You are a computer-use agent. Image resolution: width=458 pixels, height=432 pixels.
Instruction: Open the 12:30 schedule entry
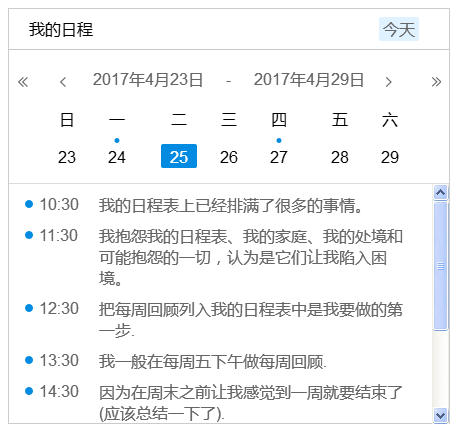[x=213, y=319]
